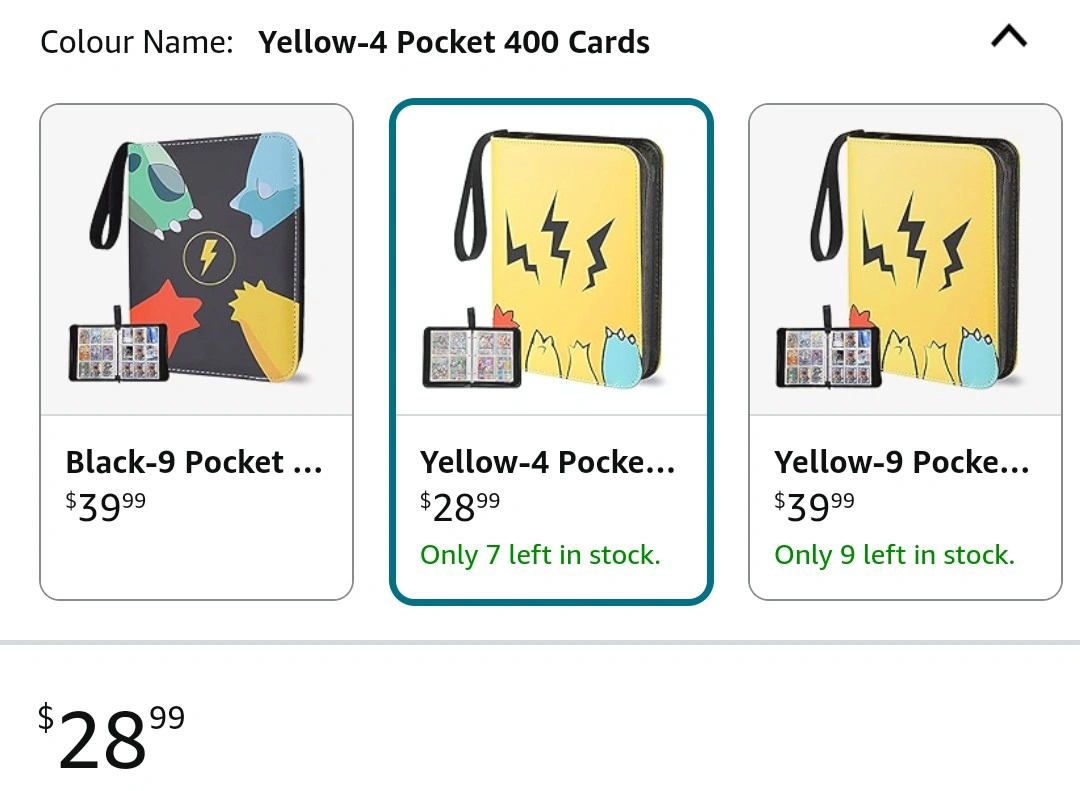Select the Black-9 Pocket colour option card
Viewport: 1080px width, 791px height.
pos(196,352)
